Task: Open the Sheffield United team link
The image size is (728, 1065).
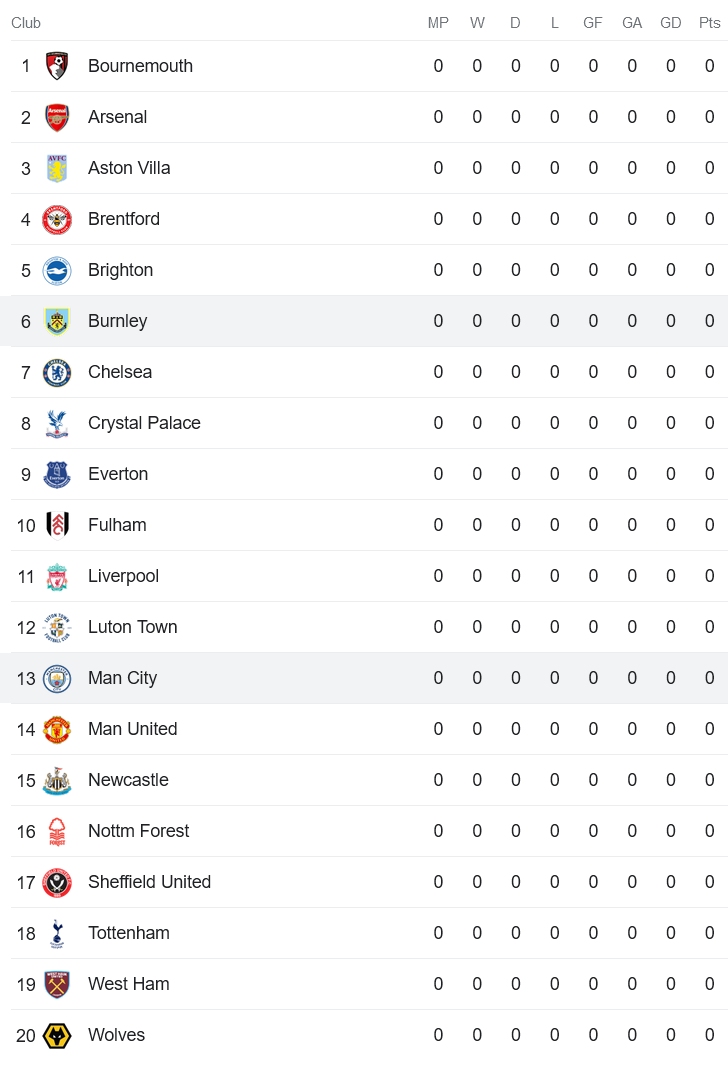Action: point(149,882)
